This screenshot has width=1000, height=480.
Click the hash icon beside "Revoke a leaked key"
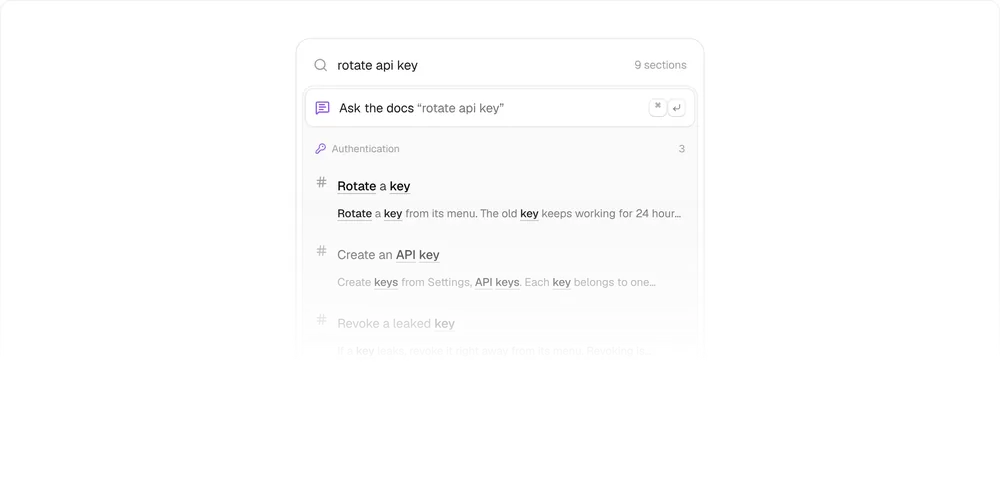click(x=321, y=320)
